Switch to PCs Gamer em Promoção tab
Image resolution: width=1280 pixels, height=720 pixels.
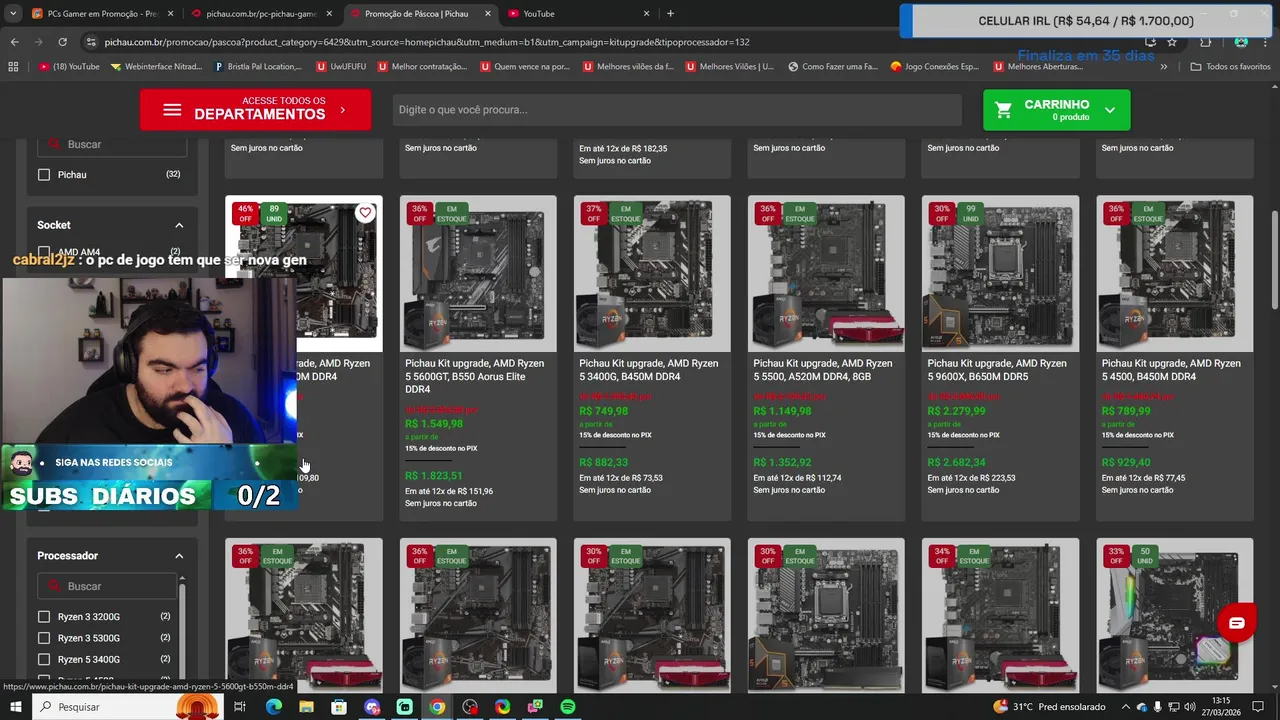point(102,14)
